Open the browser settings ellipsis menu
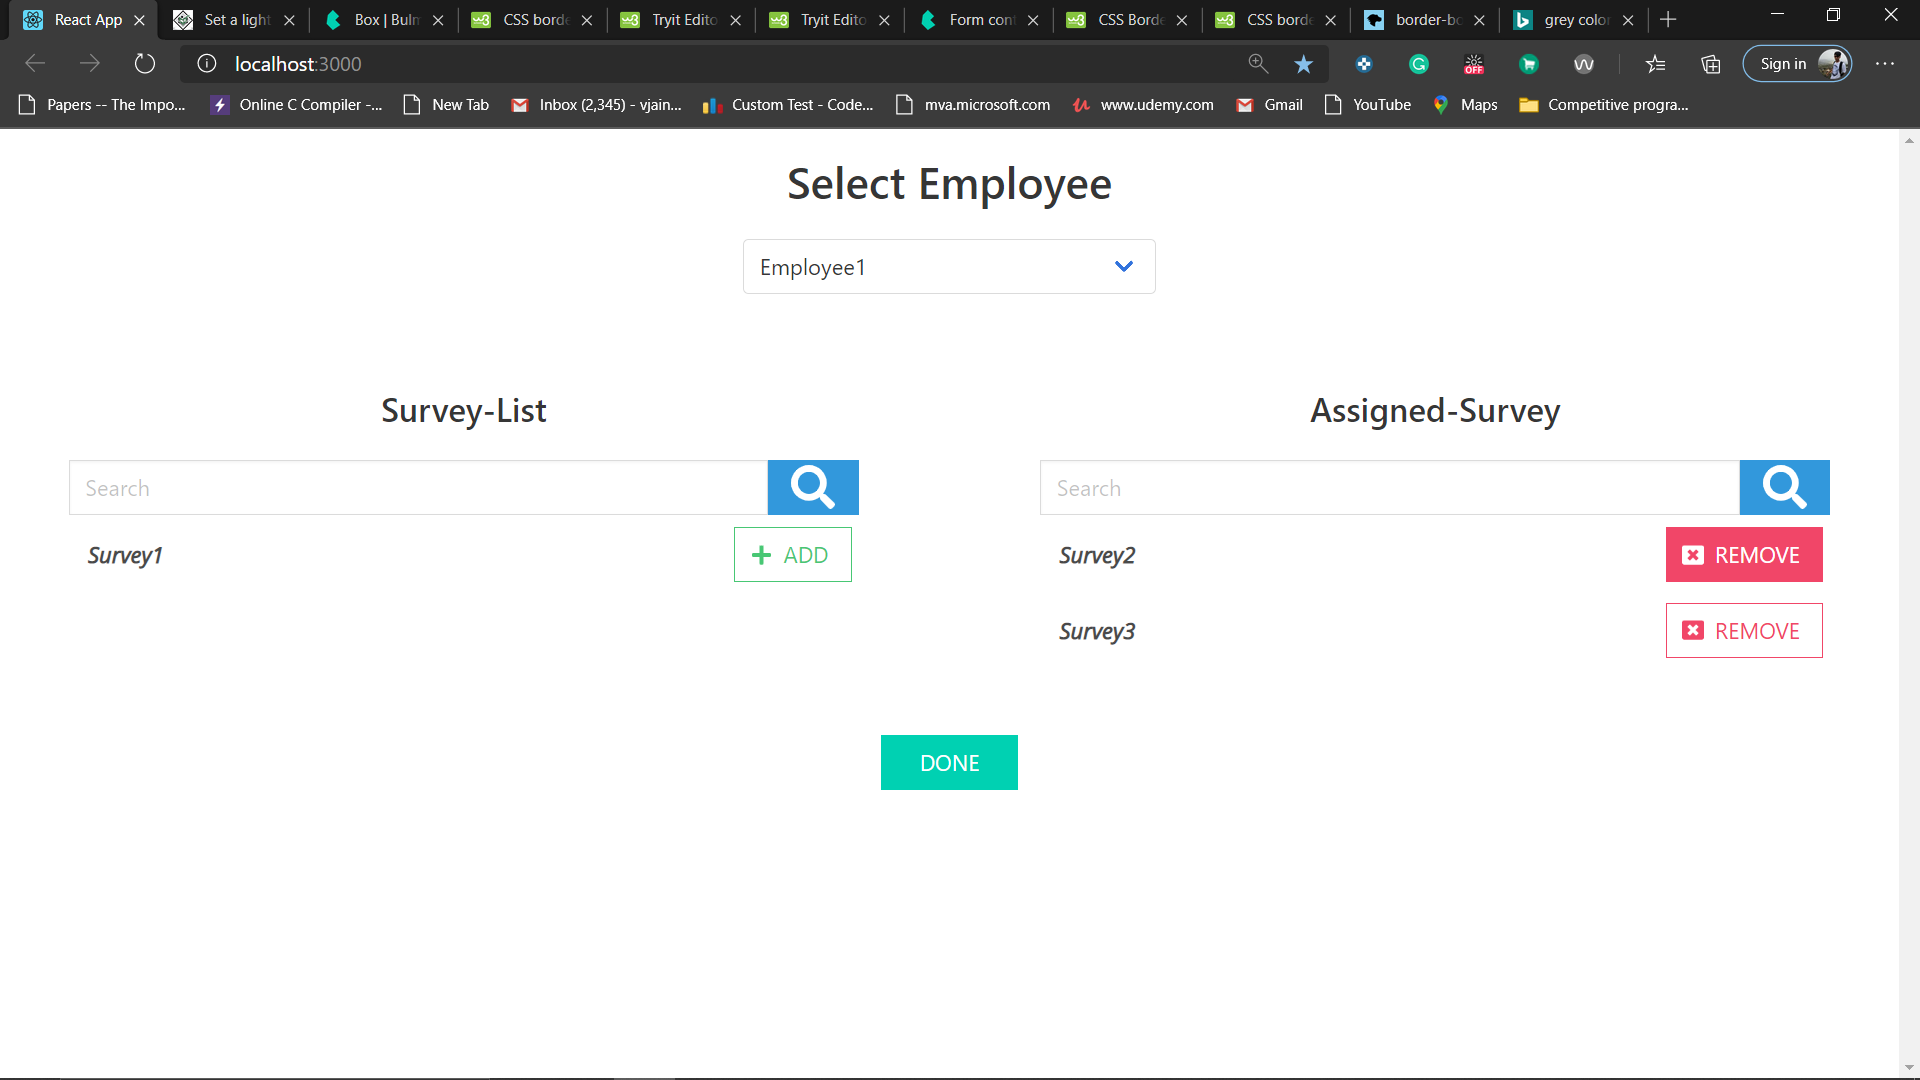 [x=1885, y=64]
